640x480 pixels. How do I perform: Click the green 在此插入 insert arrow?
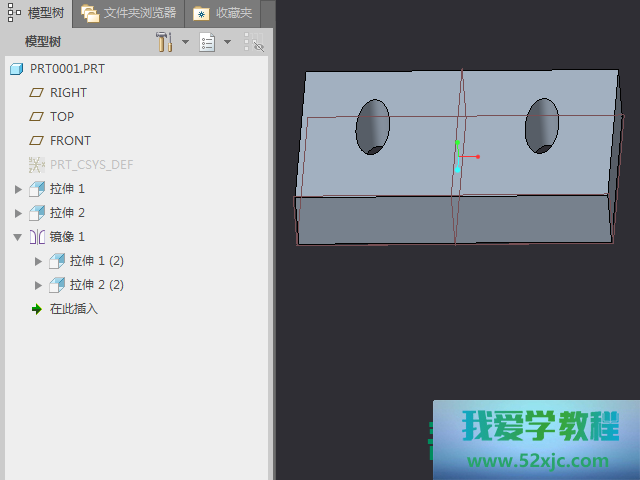[37, 309]
